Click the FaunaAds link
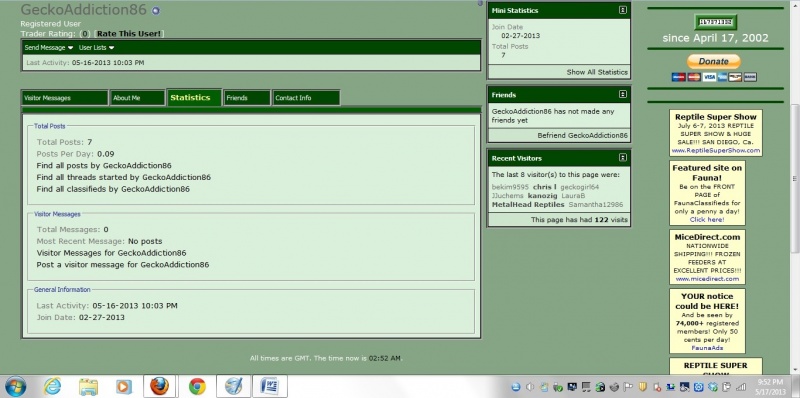Image resolution: width=800 pixels, height=398 pixels. click(707, 348)
